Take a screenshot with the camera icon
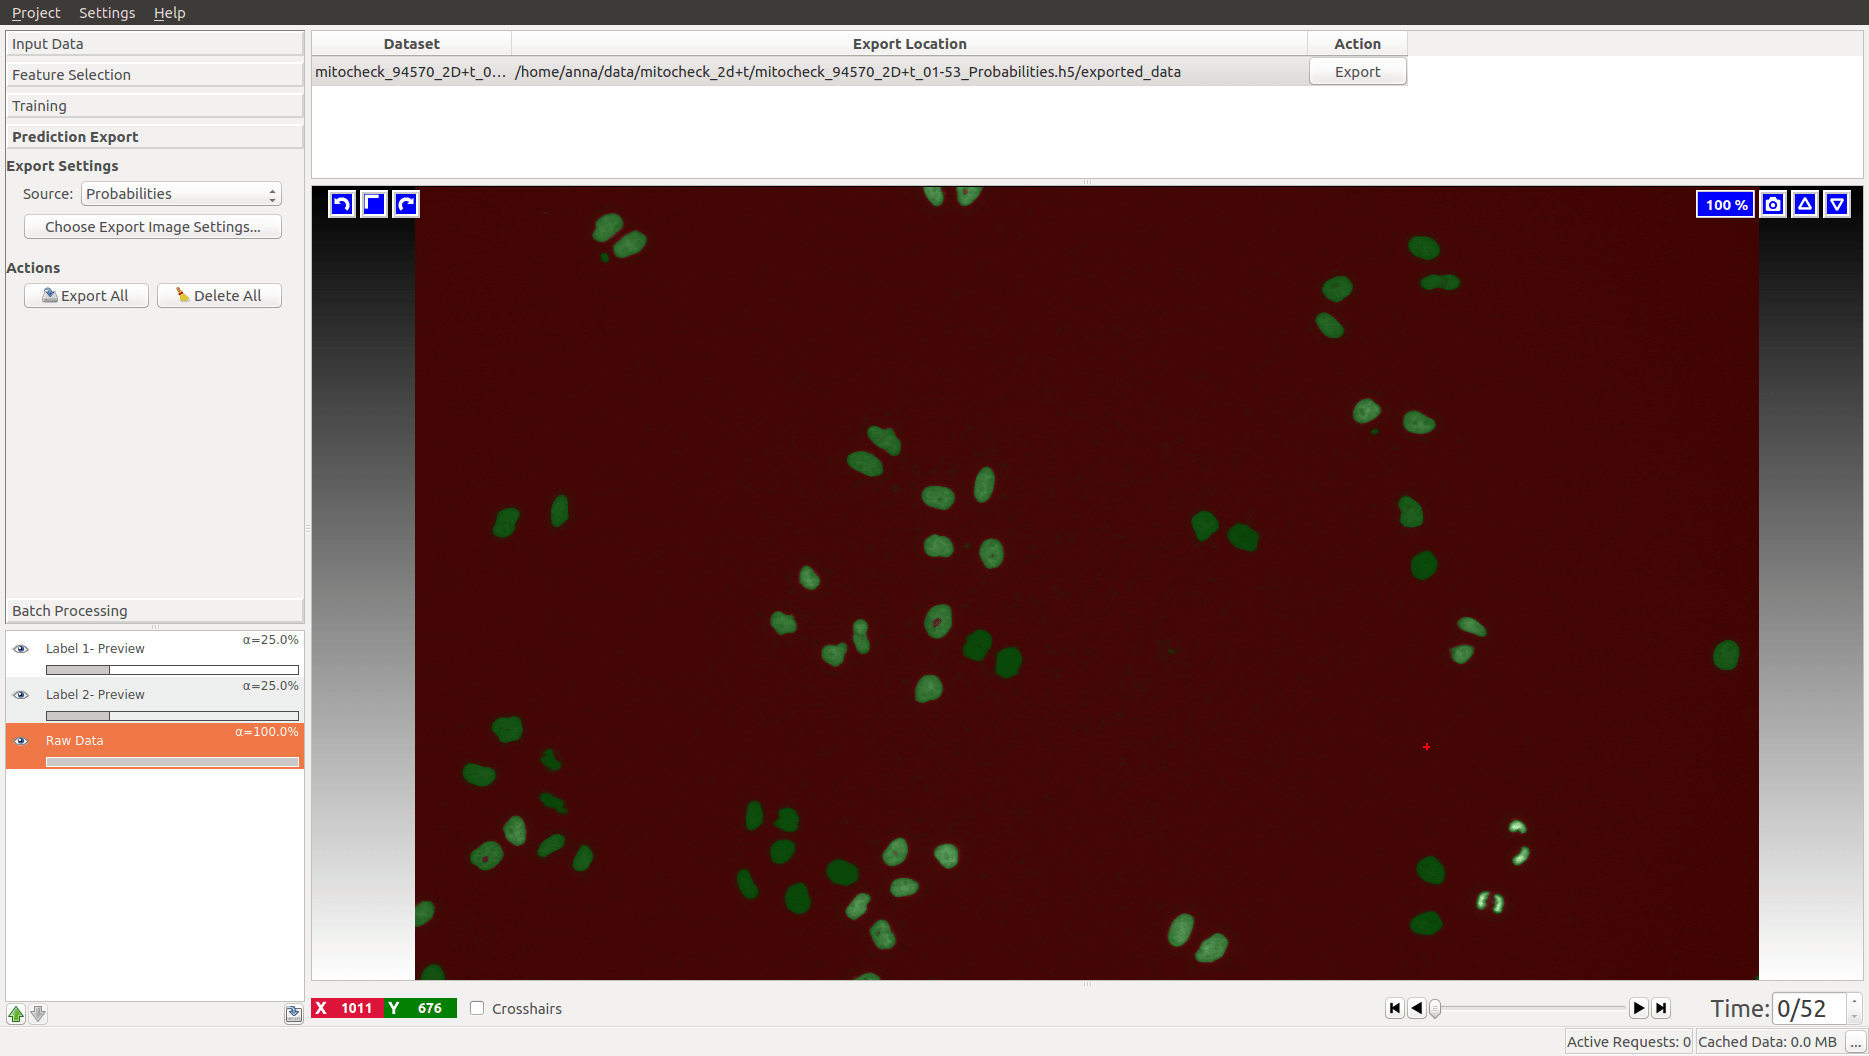 point(1773,204)
